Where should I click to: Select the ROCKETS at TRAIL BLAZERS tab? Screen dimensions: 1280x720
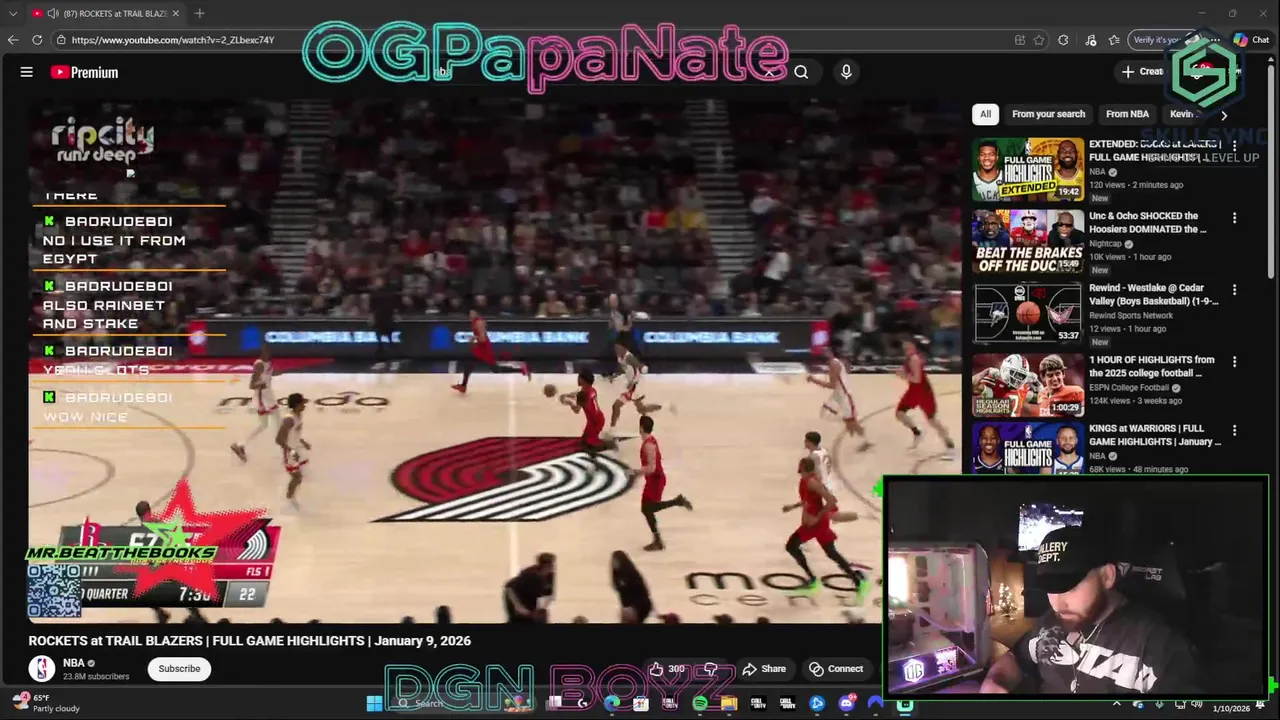(x=105, y=13)
